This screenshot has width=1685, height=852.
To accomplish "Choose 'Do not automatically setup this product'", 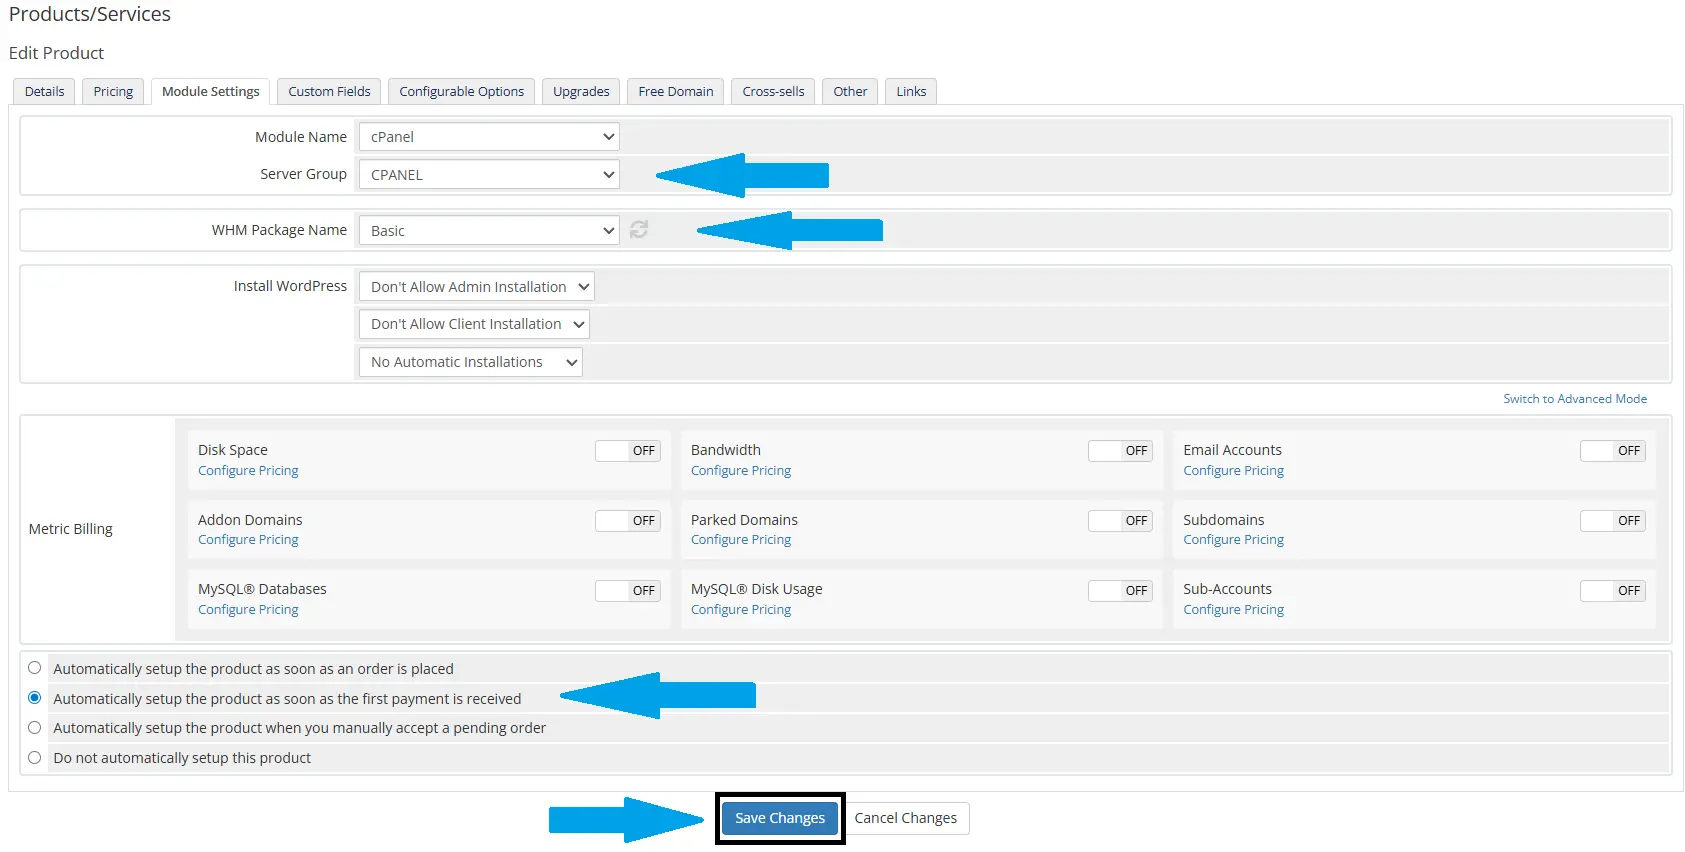I will [x=35, y=758].
